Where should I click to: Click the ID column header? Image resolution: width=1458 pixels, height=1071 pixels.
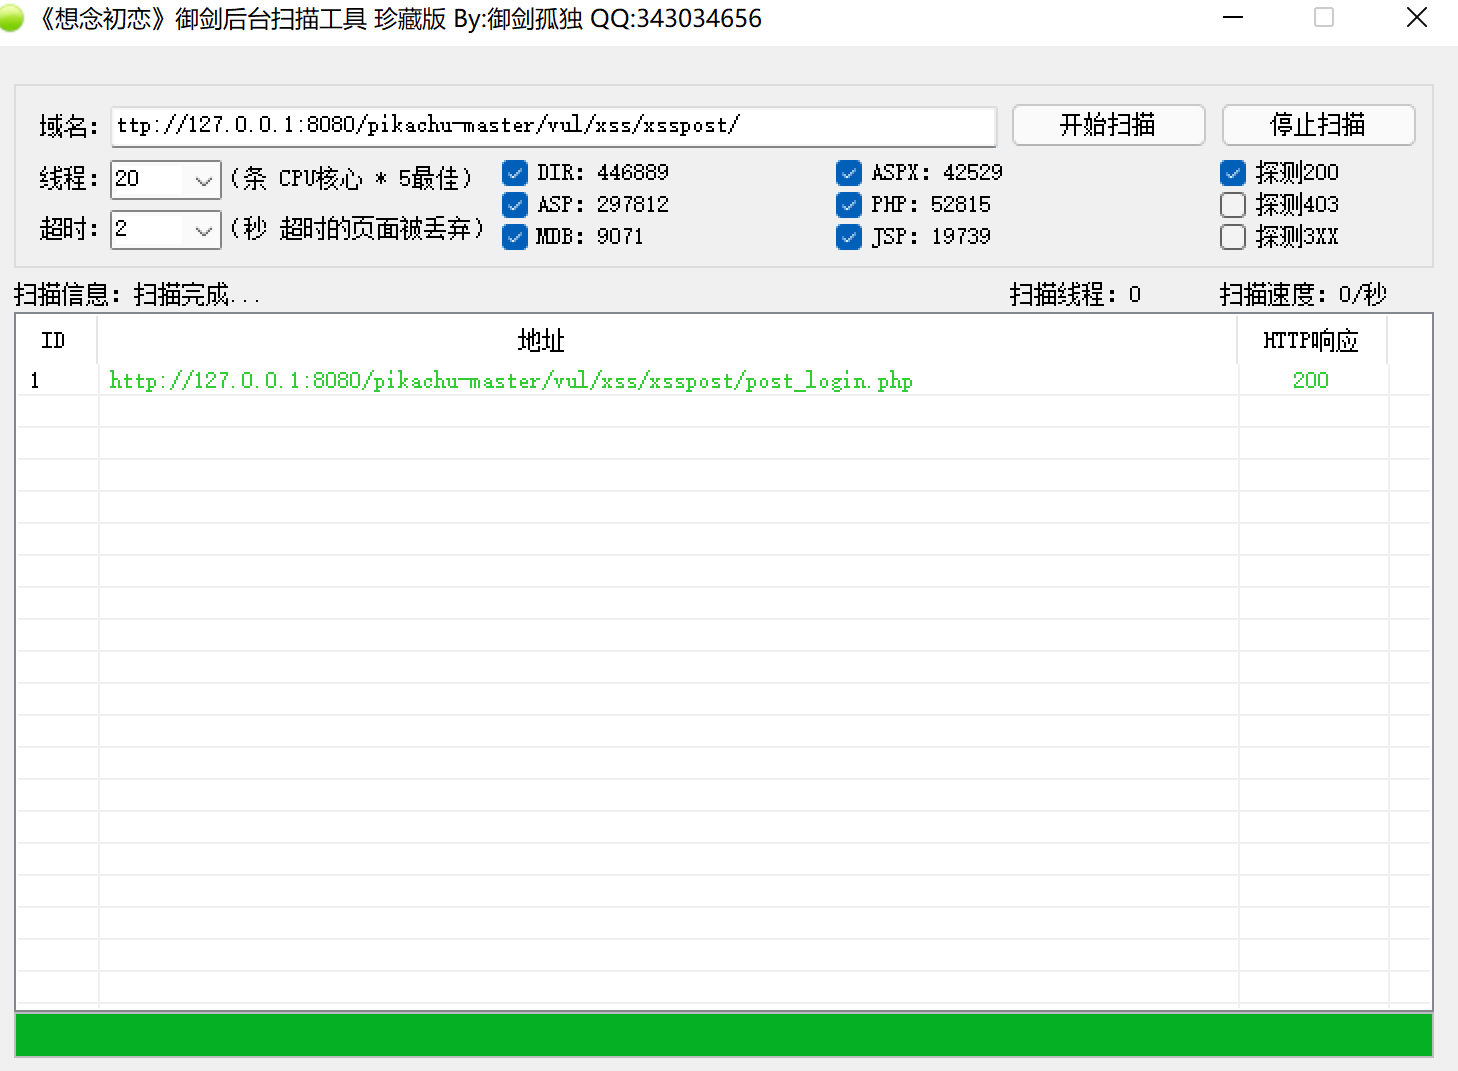point(56,340)
